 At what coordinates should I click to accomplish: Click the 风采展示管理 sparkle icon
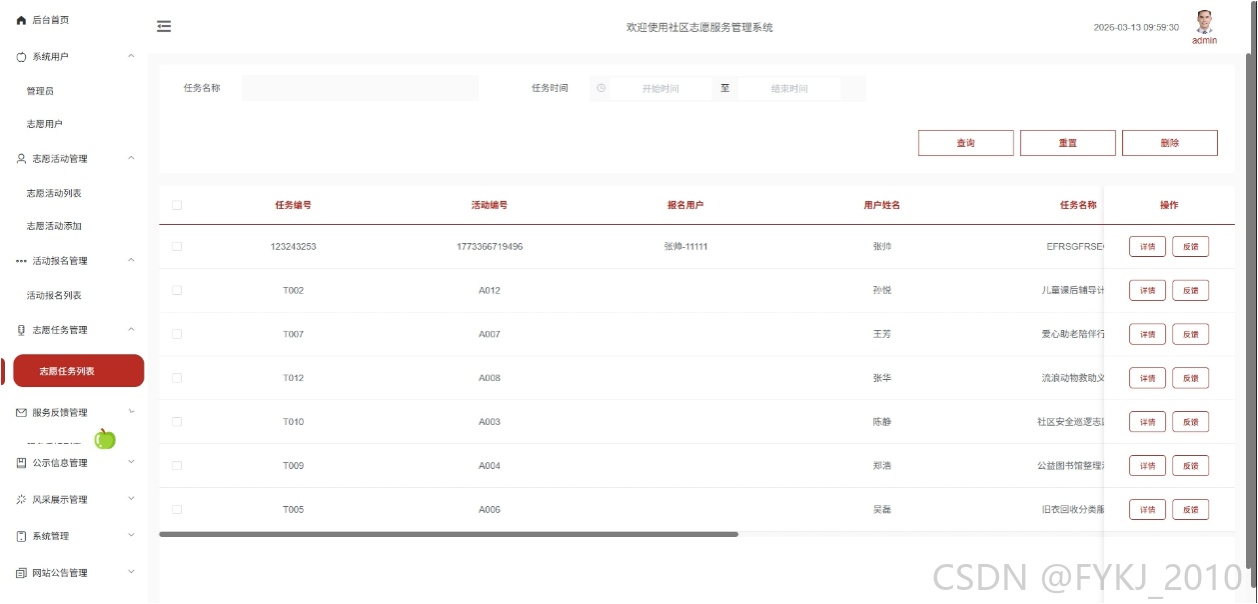click(21, 499)
